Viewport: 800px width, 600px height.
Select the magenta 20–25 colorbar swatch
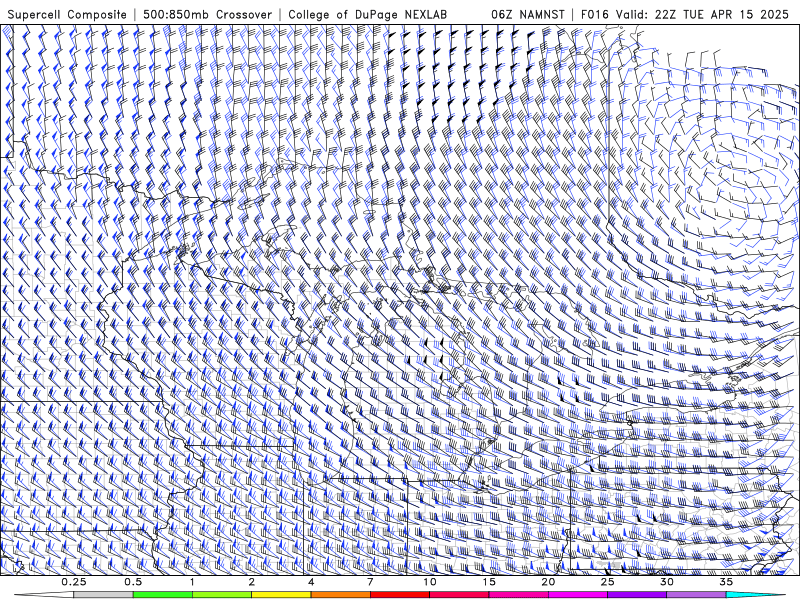pos(578,595)
